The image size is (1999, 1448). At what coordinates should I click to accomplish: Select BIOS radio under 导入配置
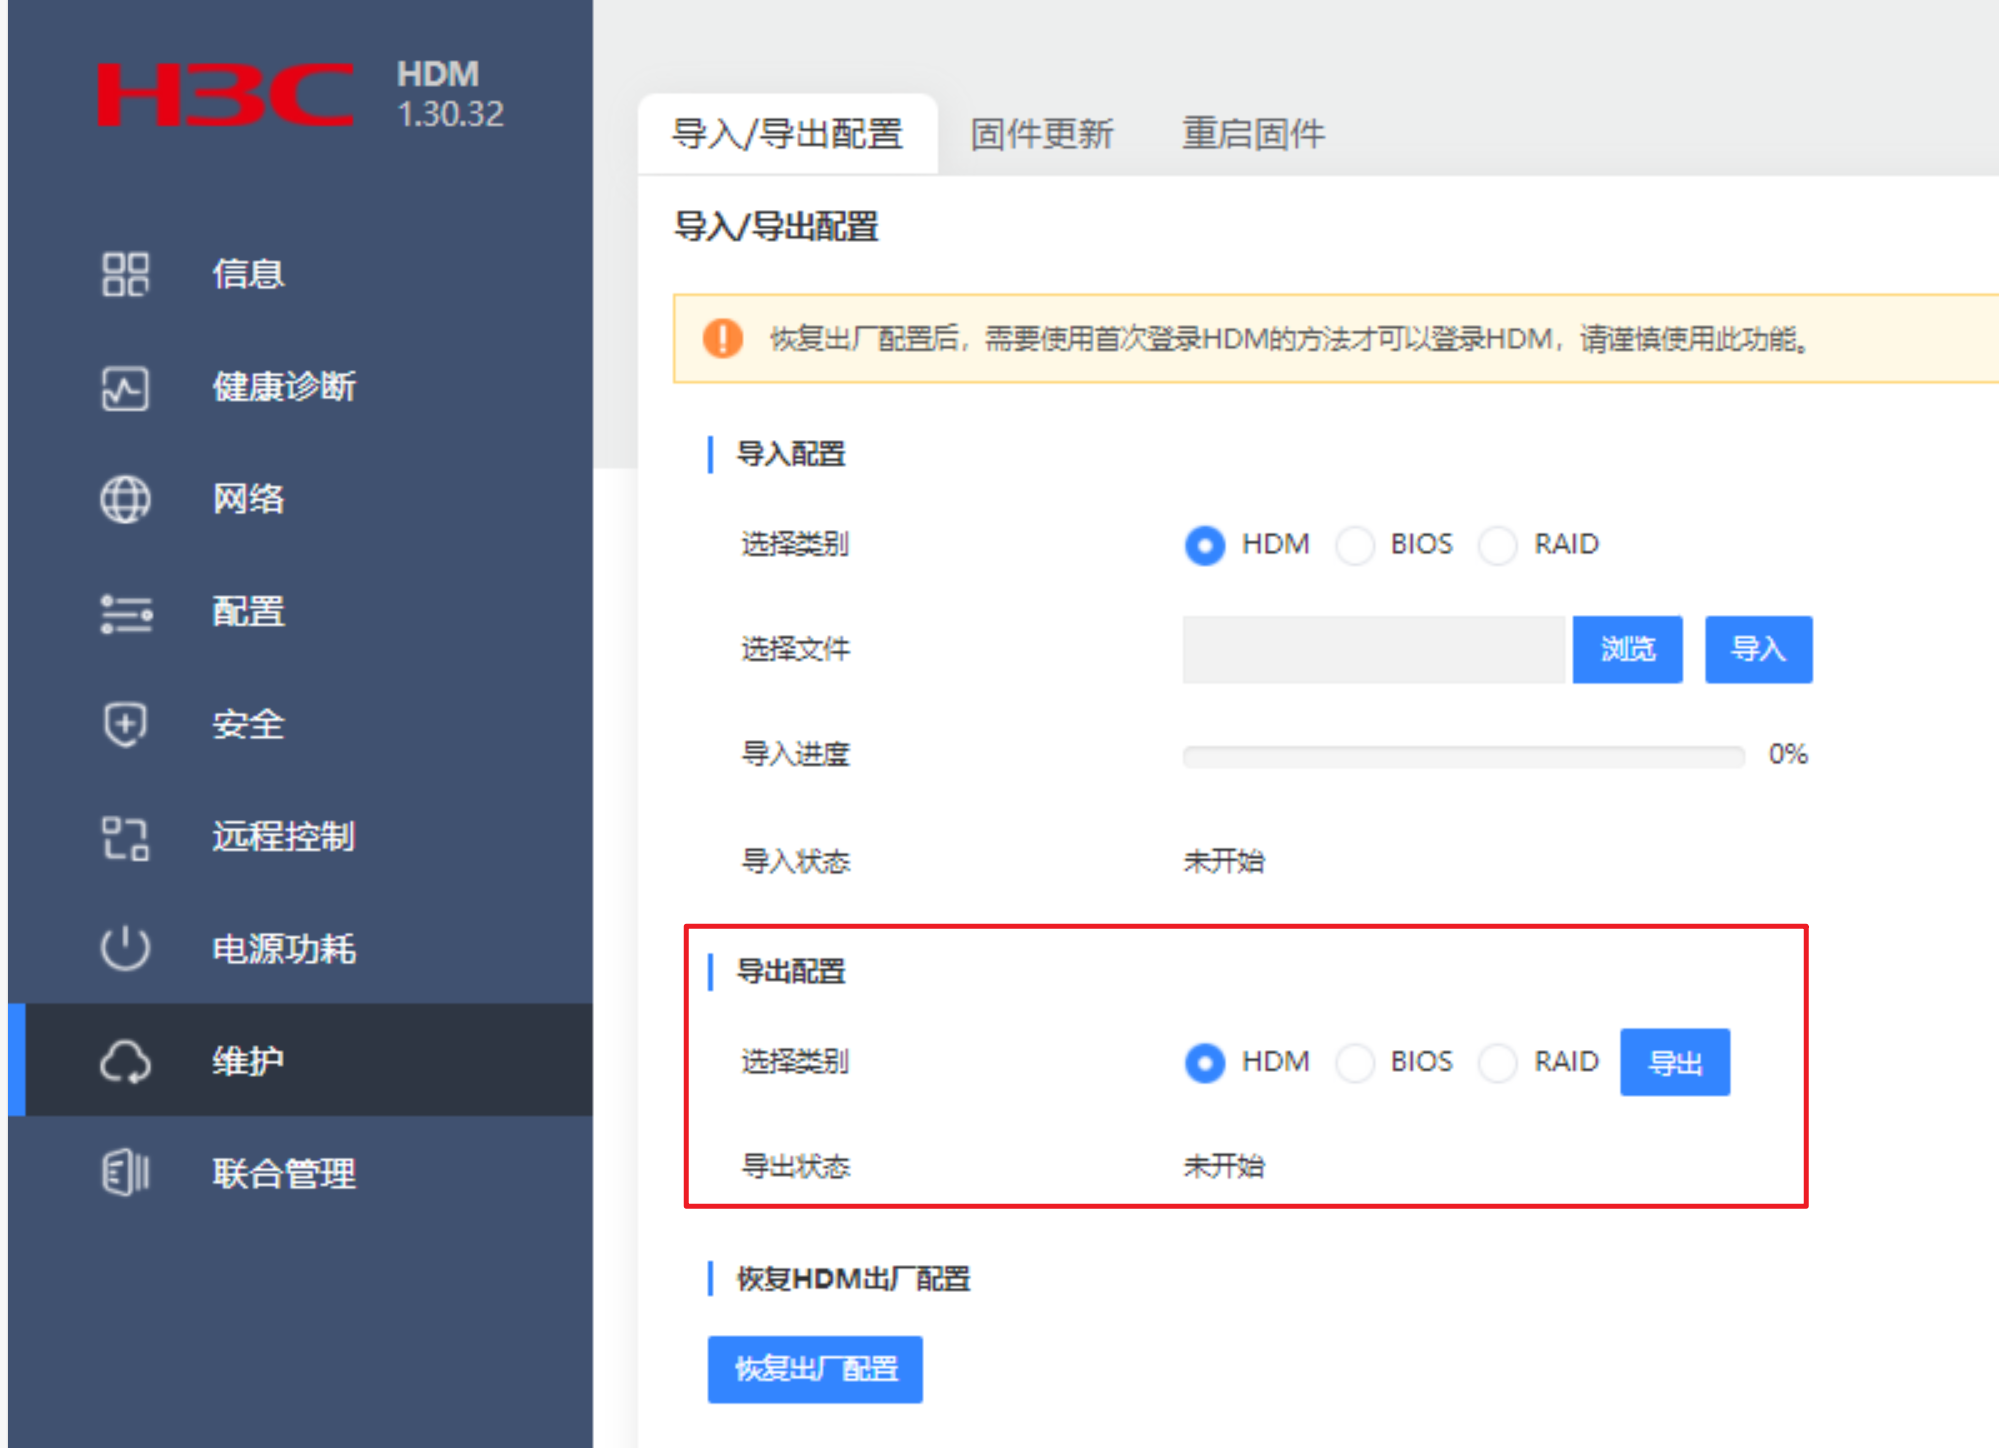click(x=1355, y=546)
